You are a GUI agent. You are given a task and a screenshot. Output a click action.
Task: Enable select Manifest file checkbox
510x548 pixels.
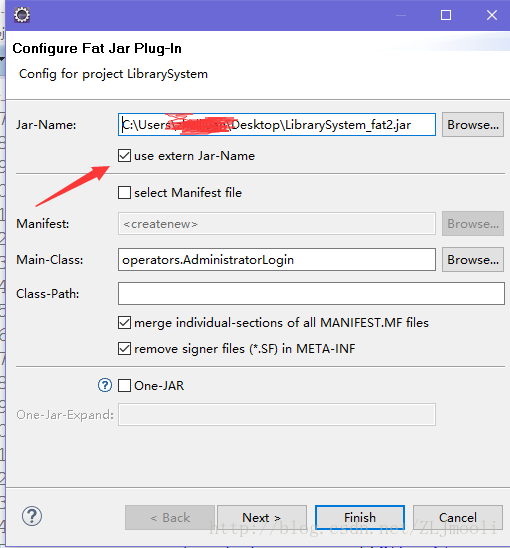[124, 193]
